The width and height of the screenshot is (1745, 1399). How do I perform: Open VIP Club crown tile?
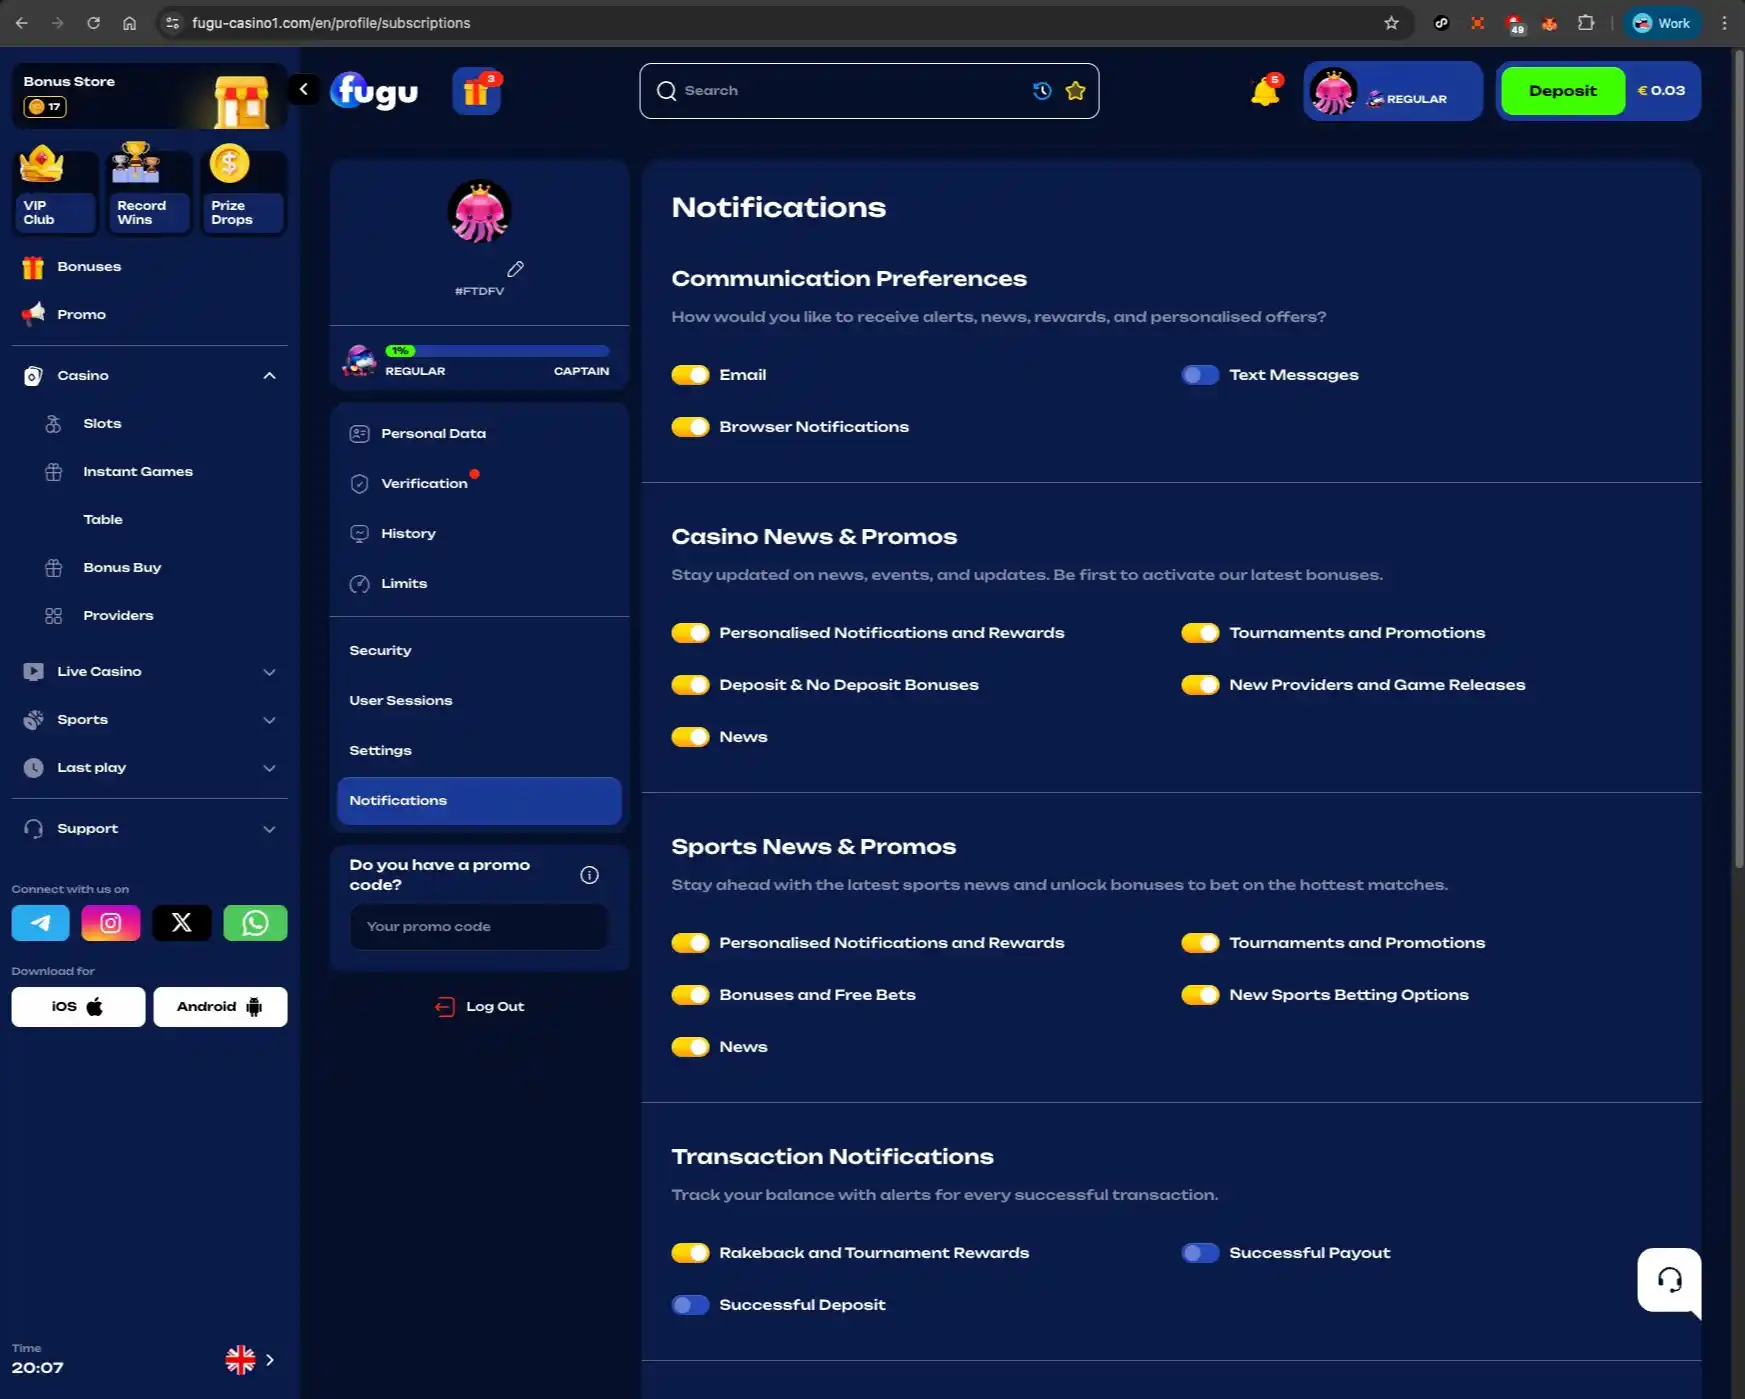[x=54, y=191]
